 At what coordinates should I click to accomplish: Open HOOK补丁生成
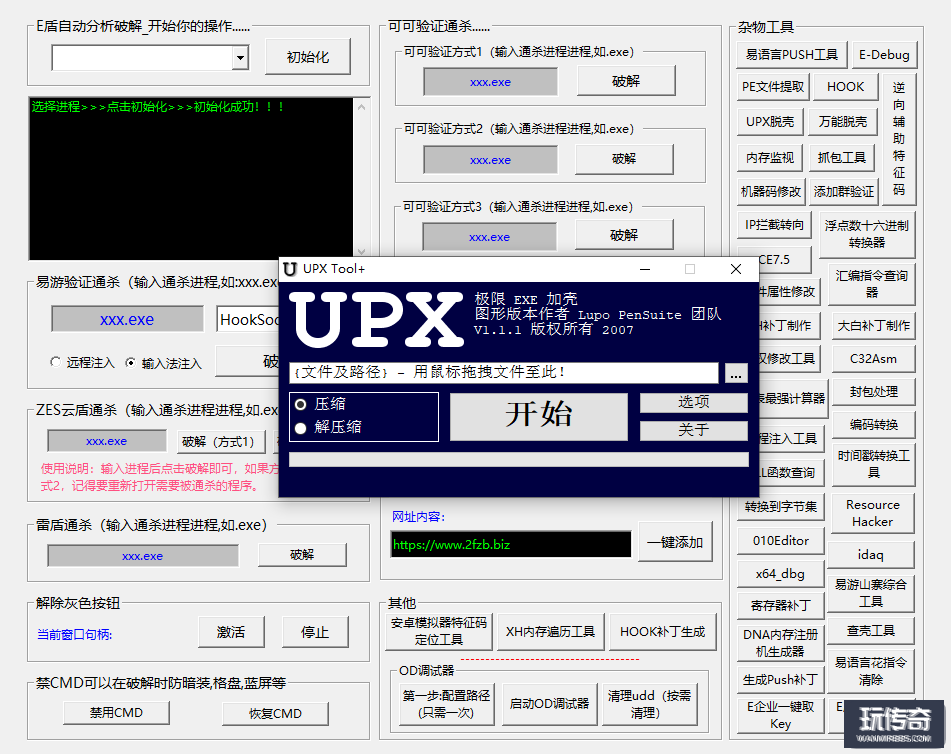tap(662, 631)
